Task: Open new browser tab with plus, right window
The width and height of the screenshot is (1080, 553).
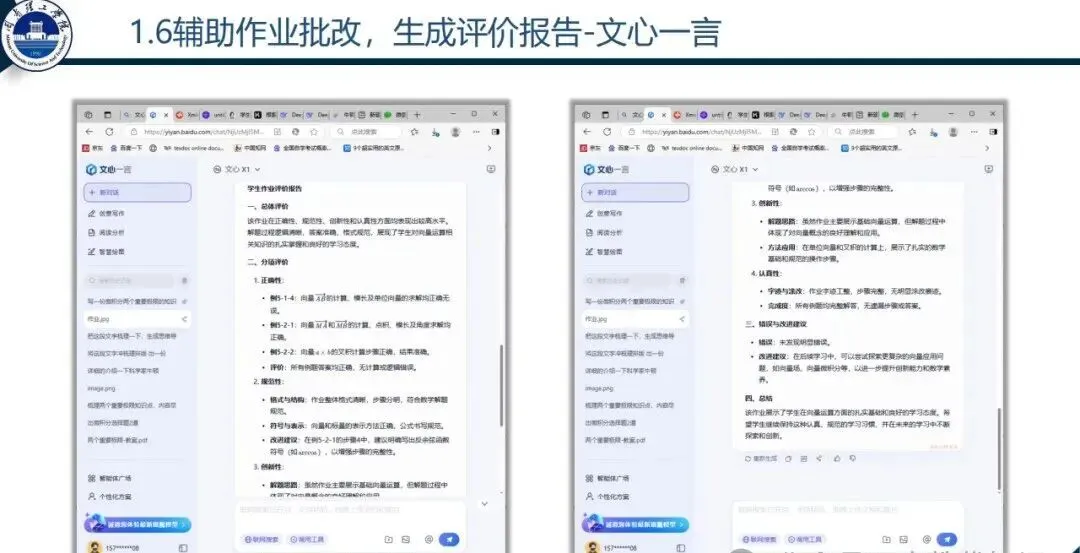Action: [914, 114]
